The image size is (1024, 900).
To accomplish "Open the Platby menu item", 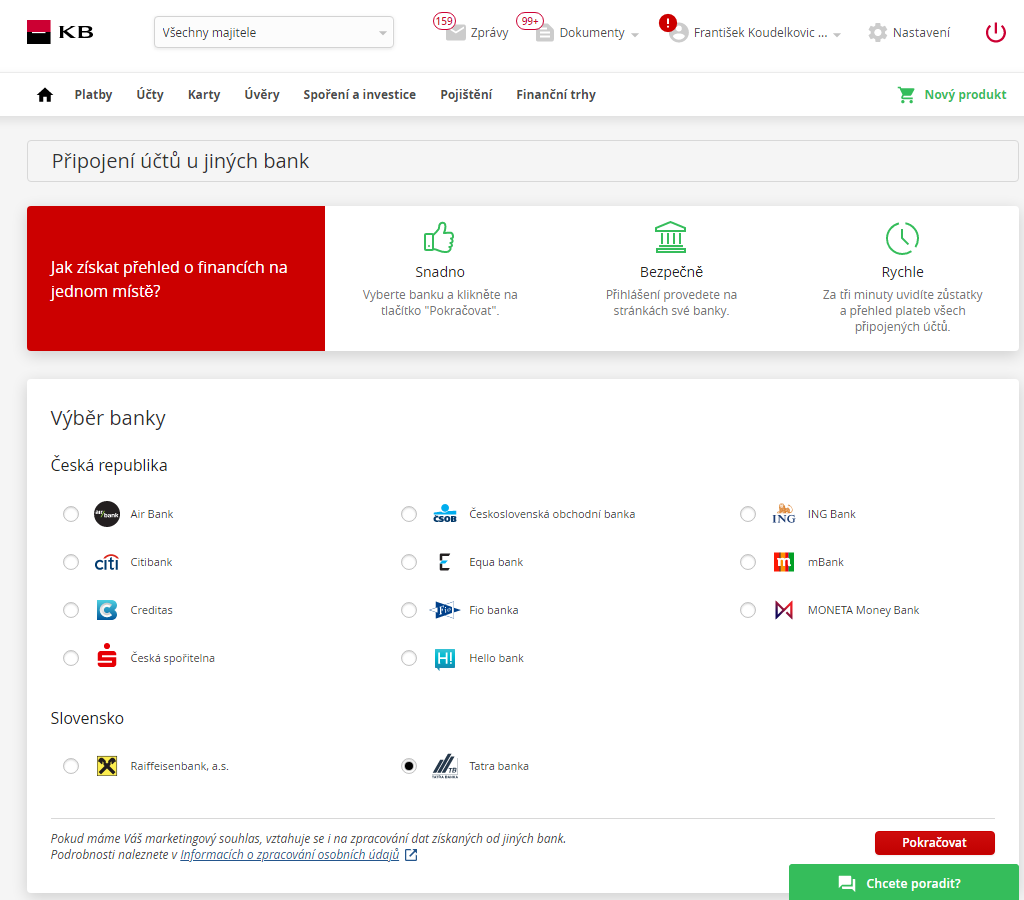I will point(93,95).
